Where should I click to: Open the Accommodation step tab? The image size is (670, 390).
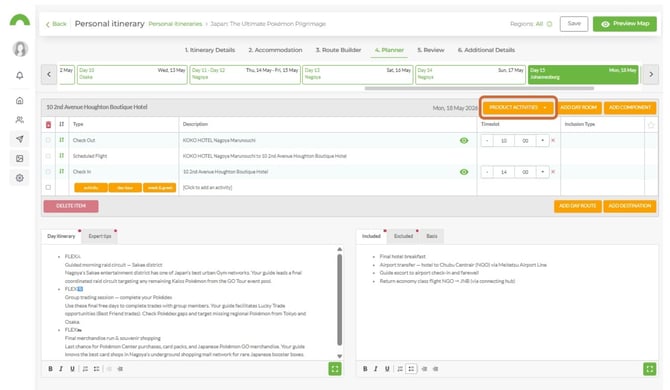(275, 50)
